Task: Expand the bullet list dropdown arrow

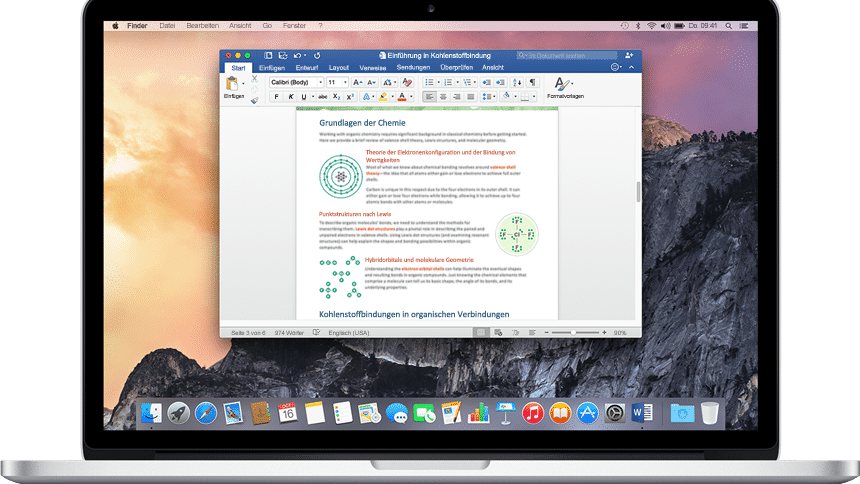Action: [438, 82]
